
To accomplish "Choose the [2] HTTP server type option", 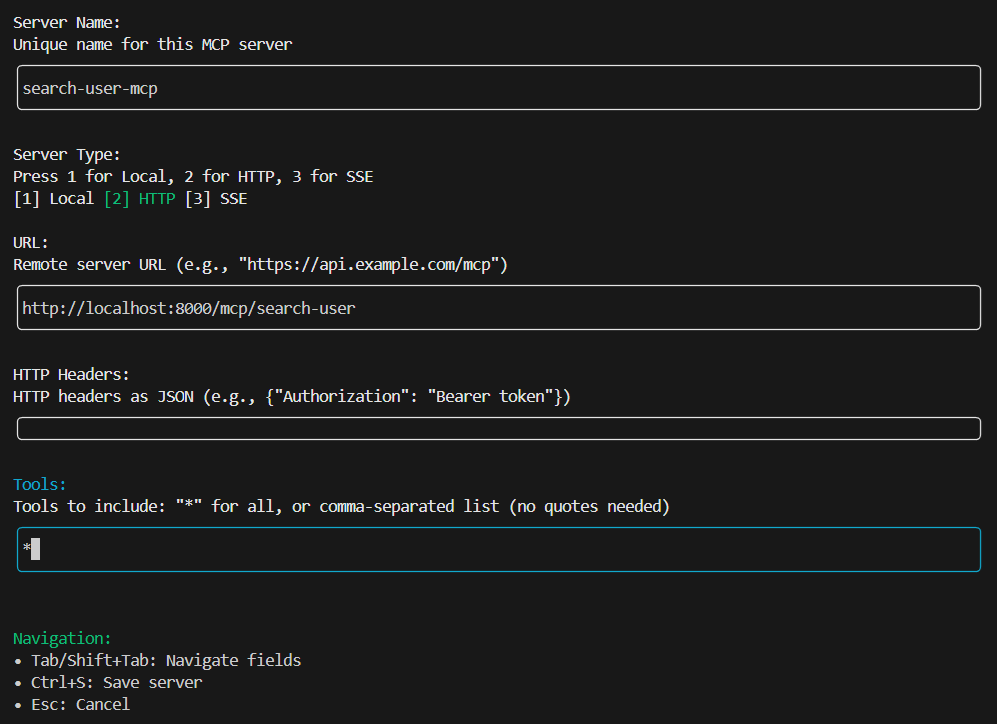I will (139, 198).
